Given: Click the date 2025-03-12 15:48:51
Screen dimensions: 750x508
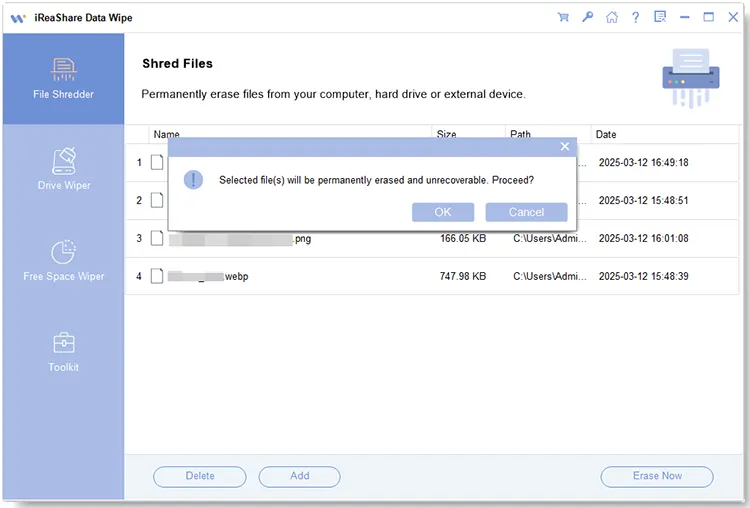Looking at the screenshot, I should 643,200.
